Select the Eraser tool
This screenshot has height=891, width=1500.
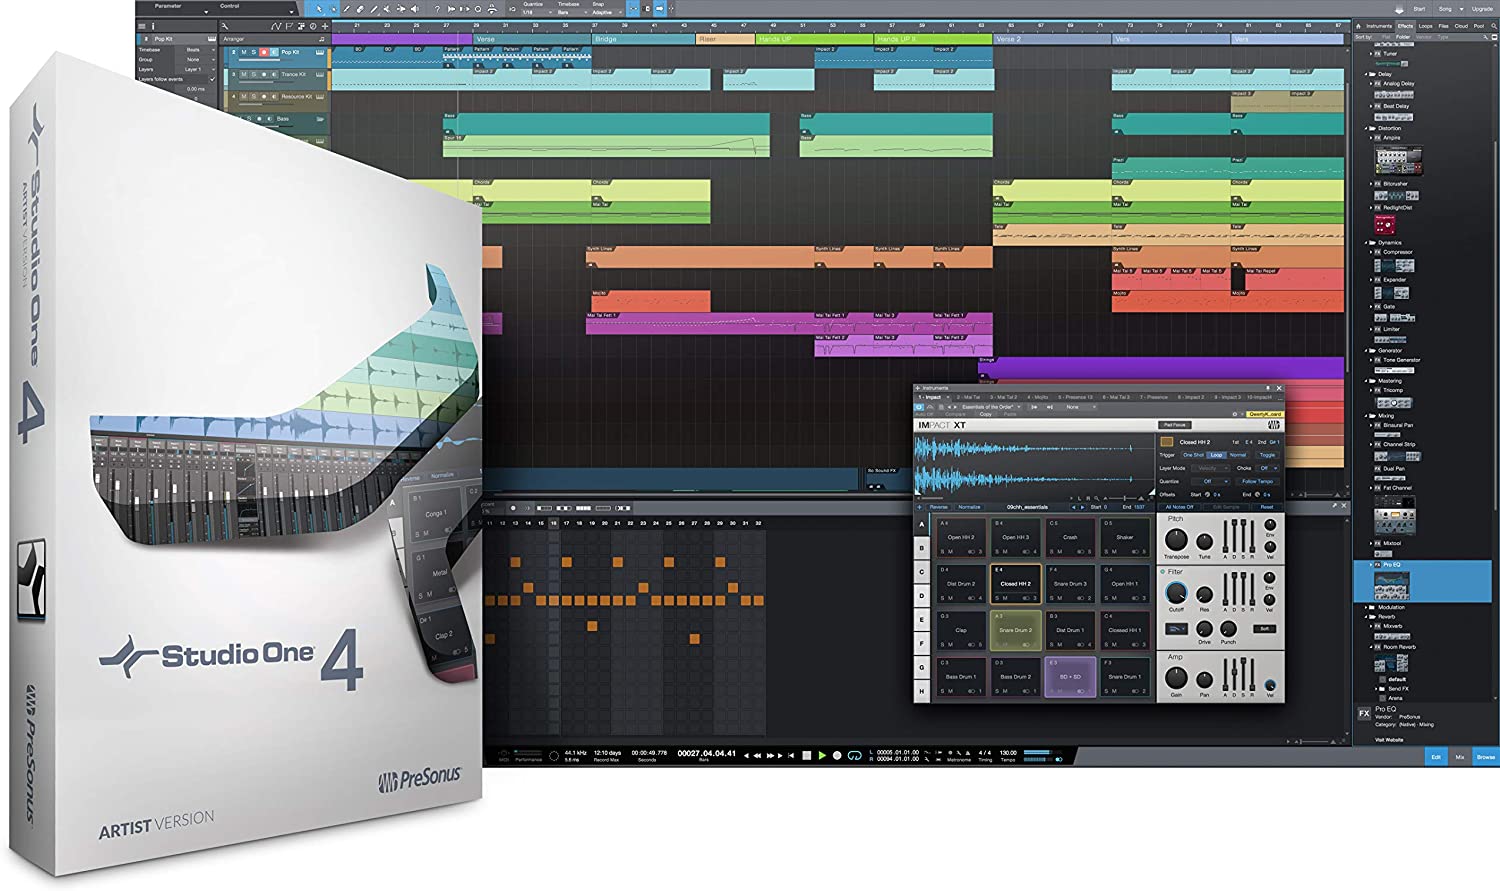360,10
